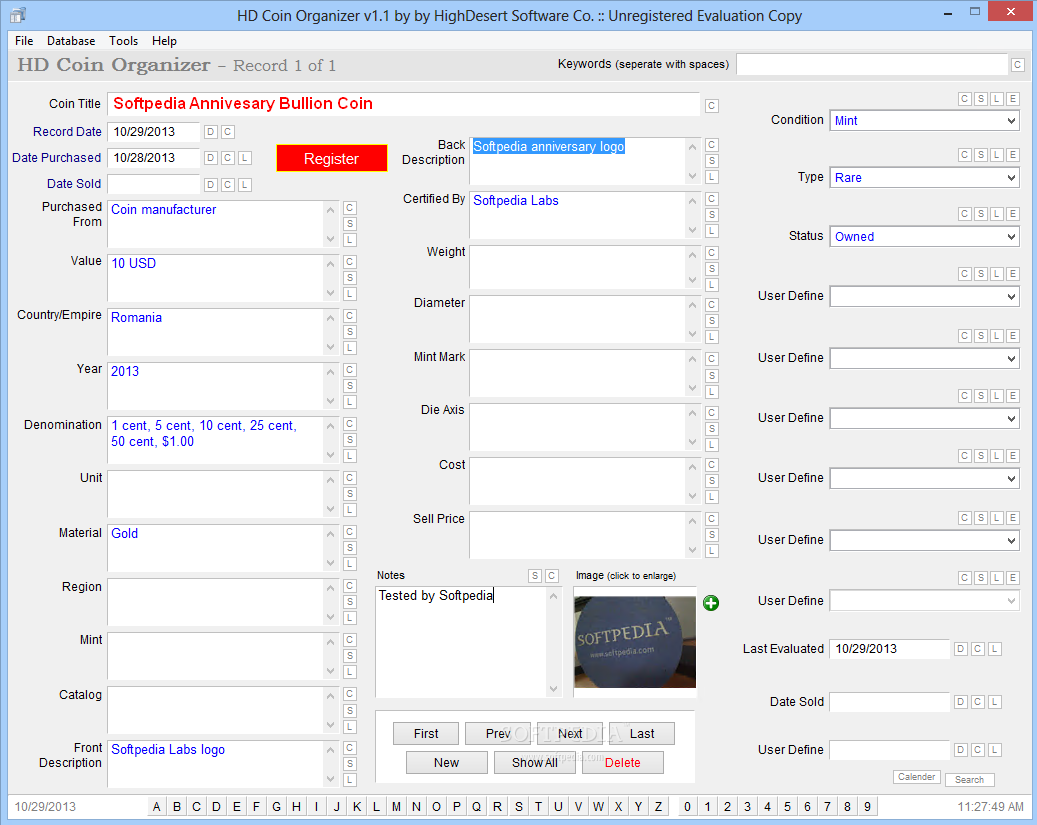Click the L button beside Country/Empire field
1037x825 pixels.
pyautogui.click(x=350, y=348)
